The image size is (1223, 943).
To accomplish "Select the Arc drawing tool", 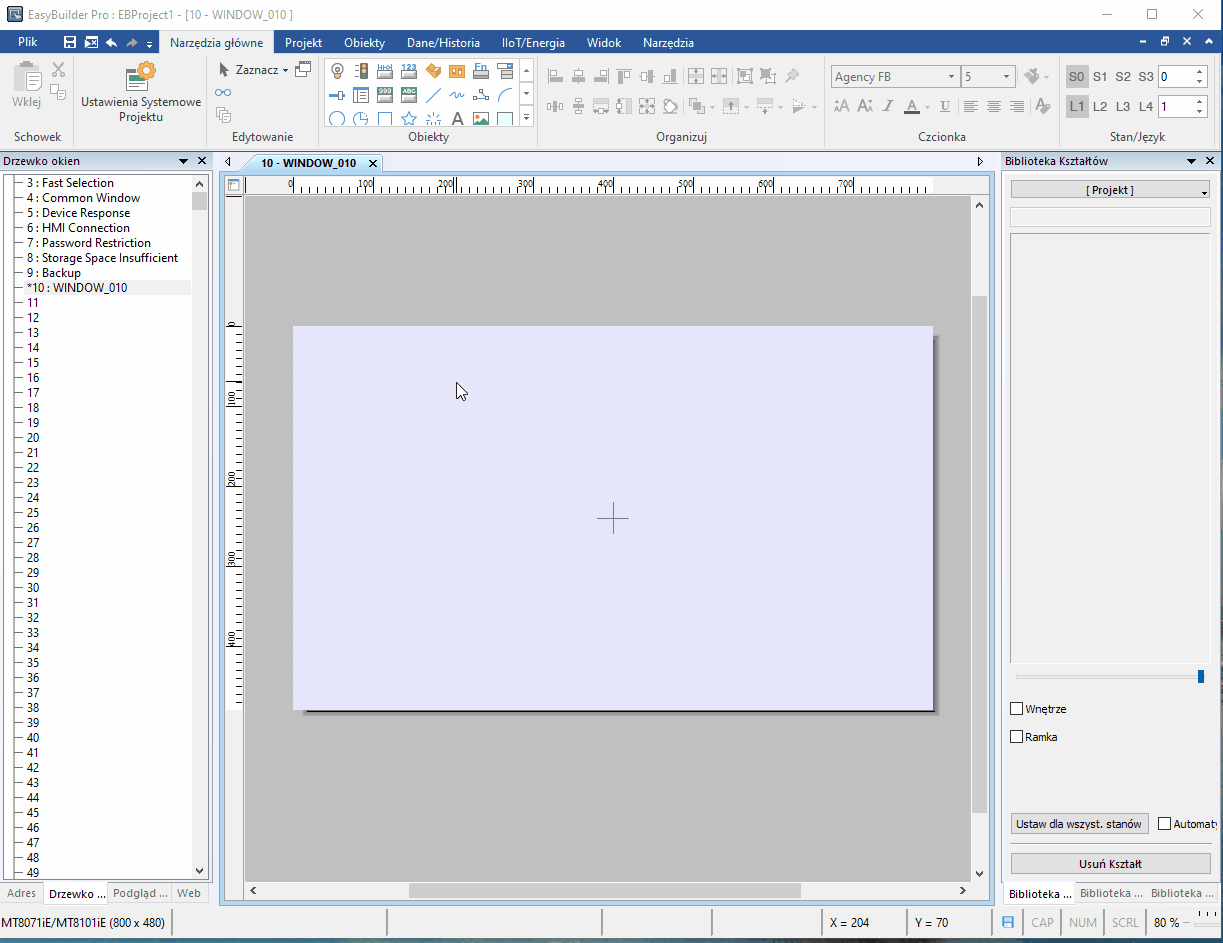I will (x=505, y=95).
